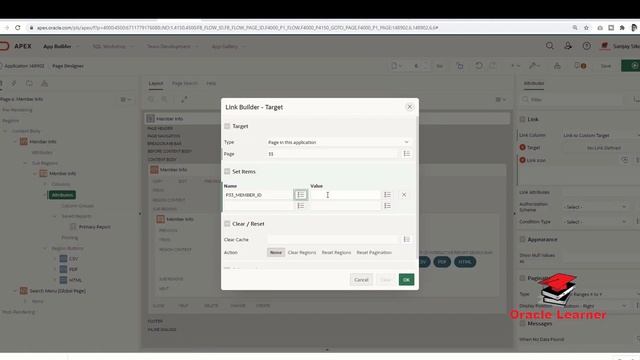640x360 pixels.
Task: Open the Type dropdown in Link Builder
Action: (338, 142)
